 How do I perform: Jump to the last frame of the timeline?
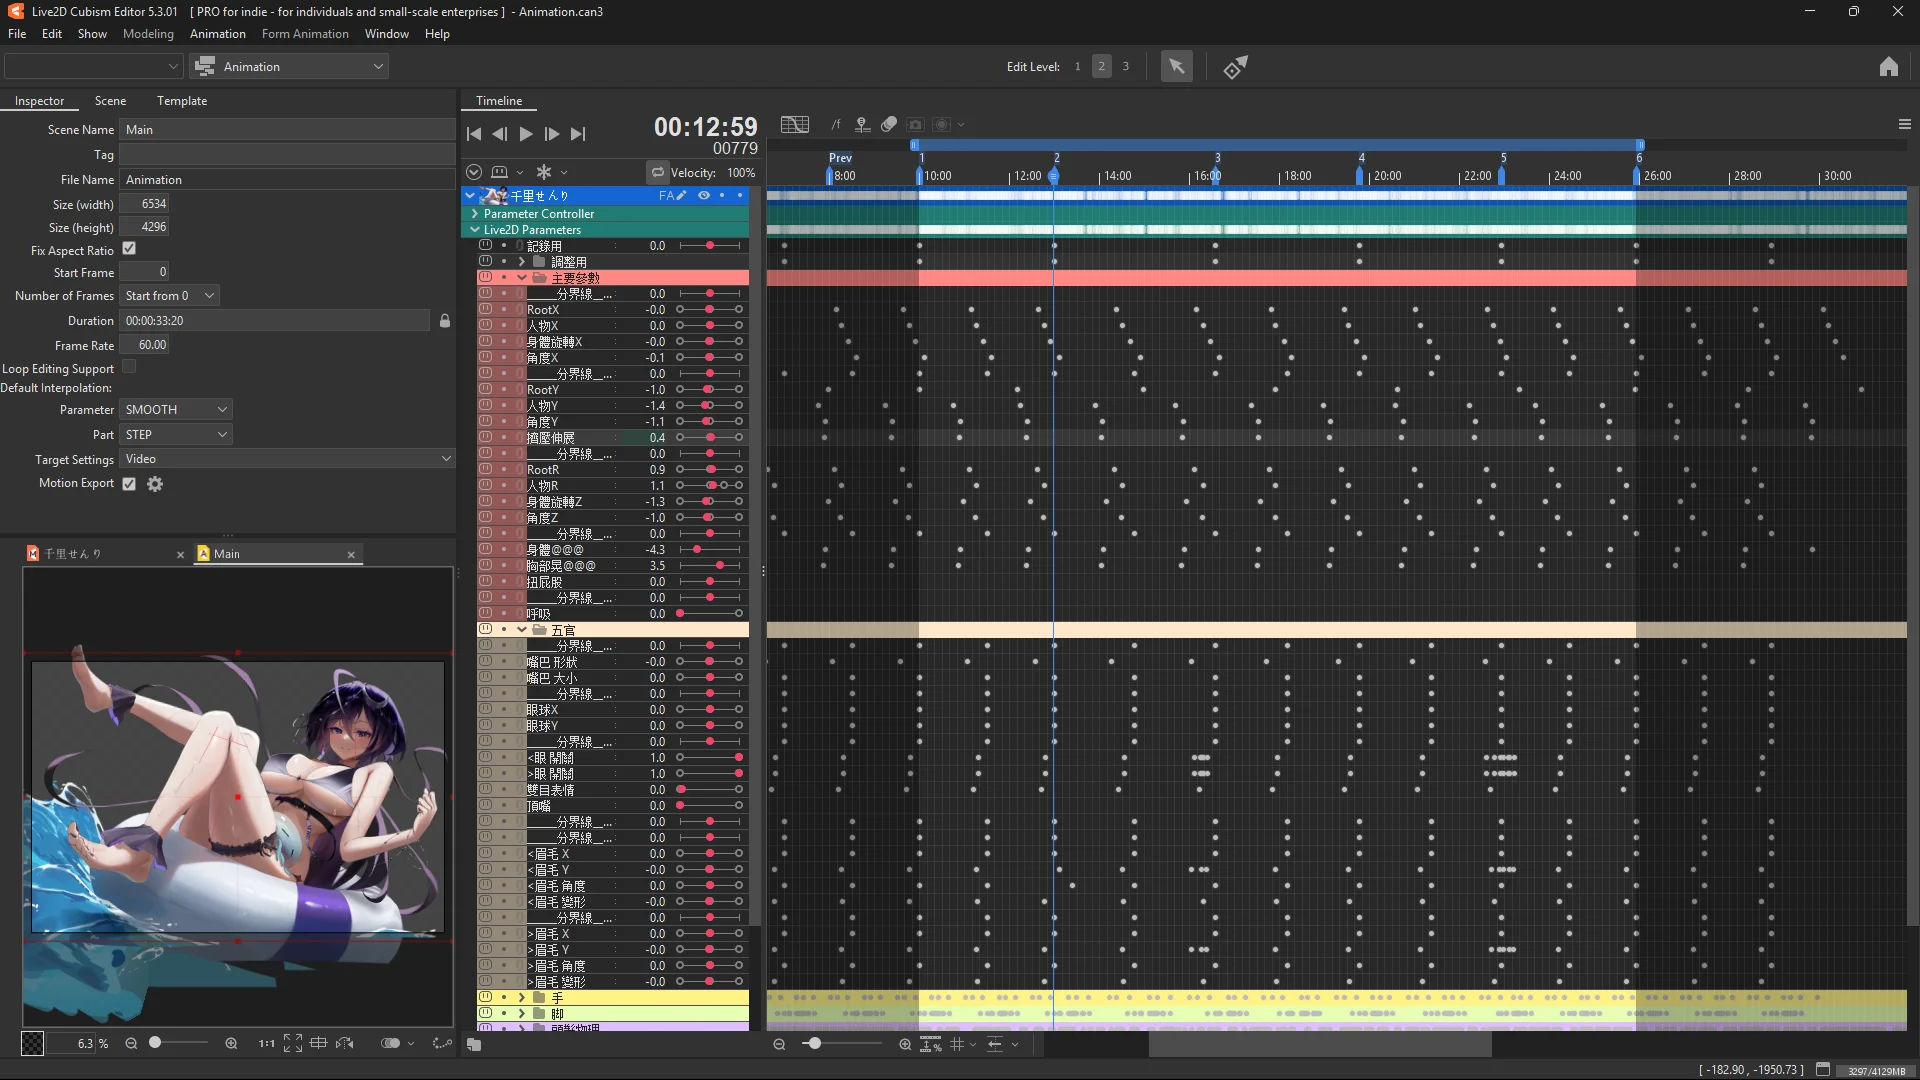[578, 134]
